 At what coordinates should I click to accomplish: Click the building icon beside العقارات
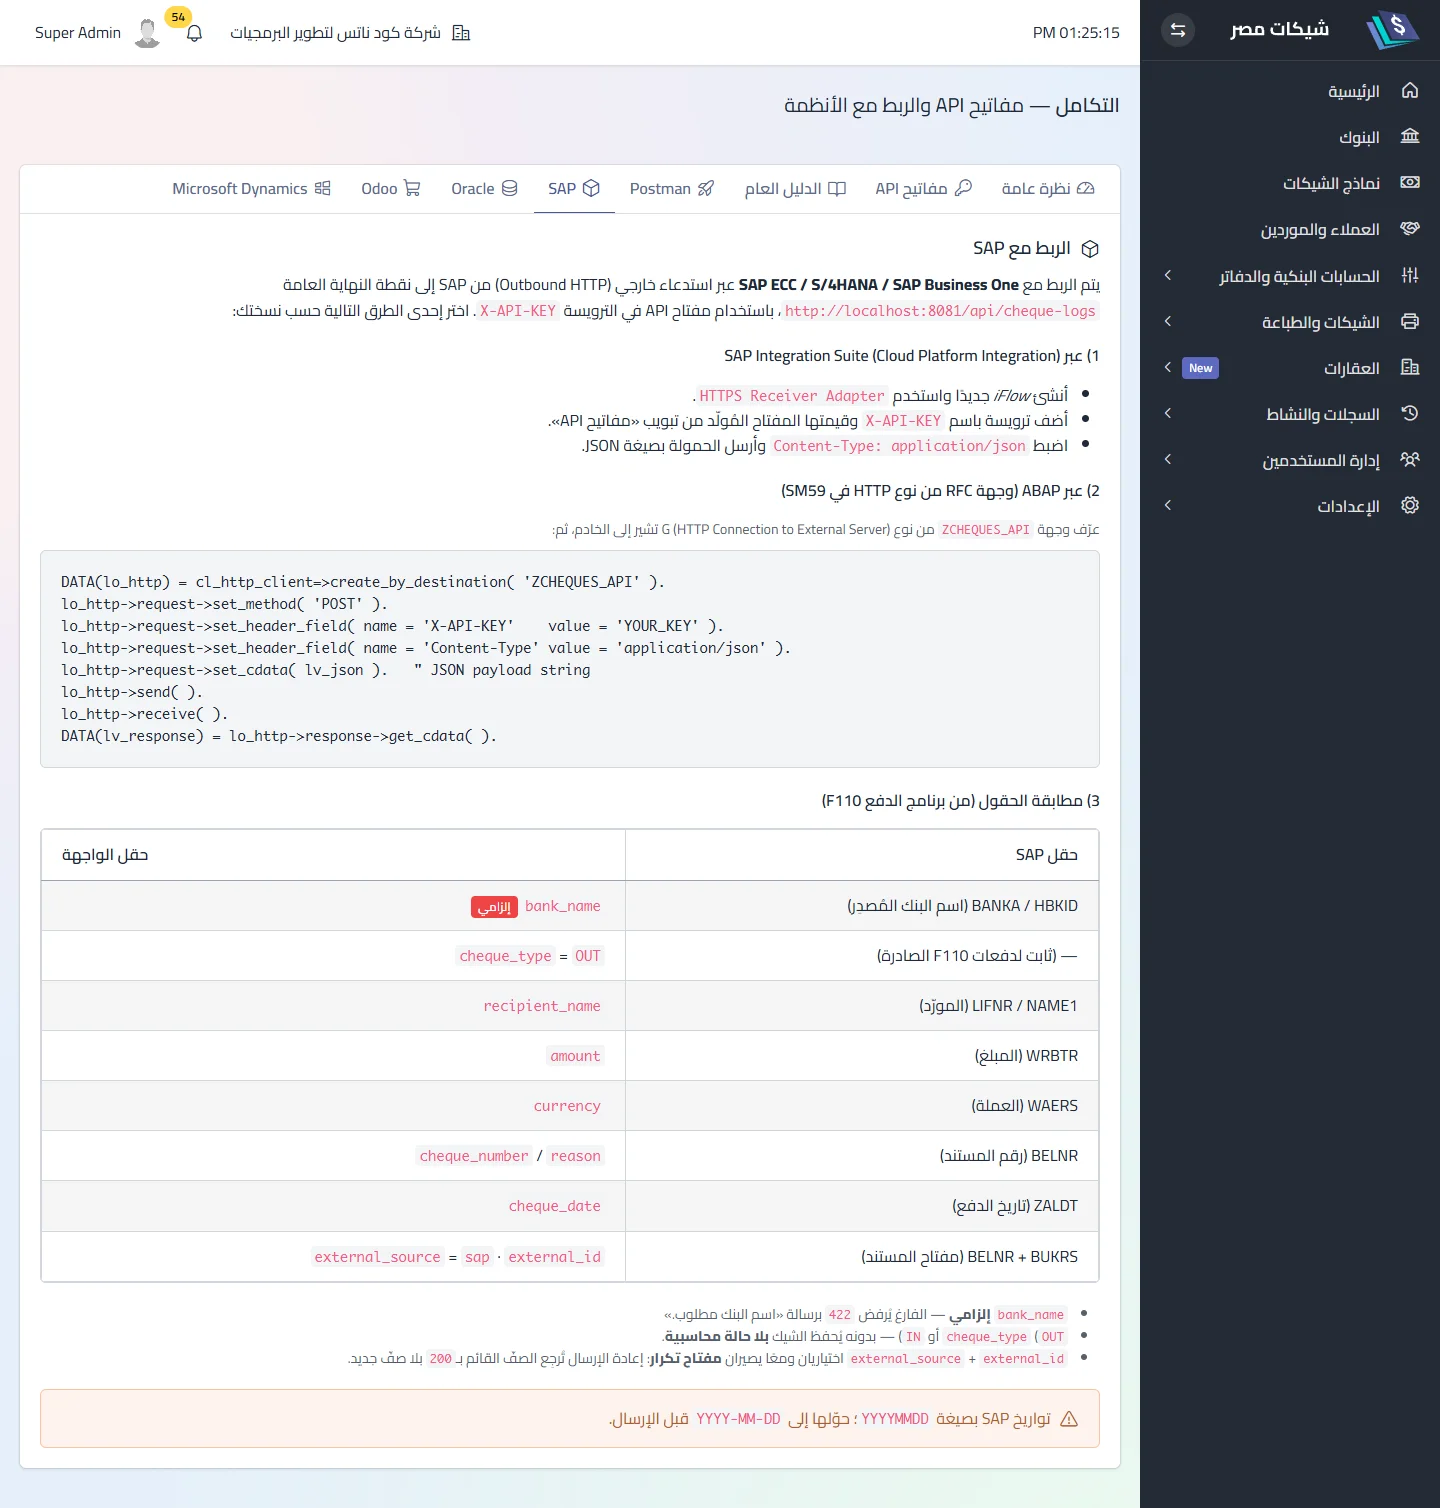(1410, 367)
